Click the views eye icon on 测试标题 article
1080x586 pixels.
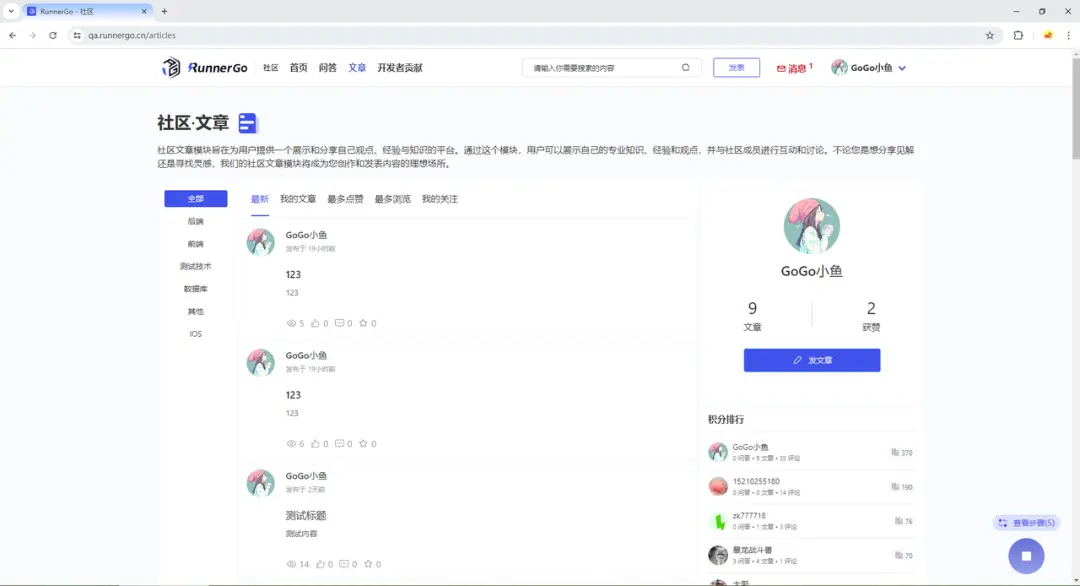(x=291, y=563)
